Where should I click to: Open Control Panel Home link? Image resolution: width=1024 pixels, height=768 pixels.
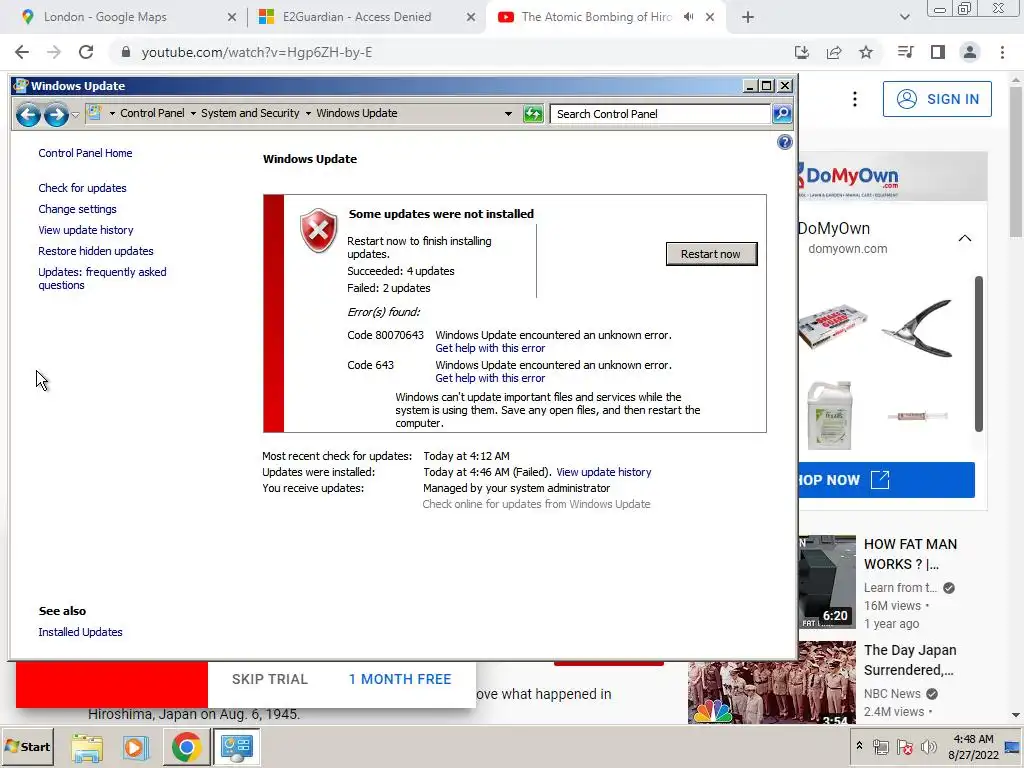85,153
